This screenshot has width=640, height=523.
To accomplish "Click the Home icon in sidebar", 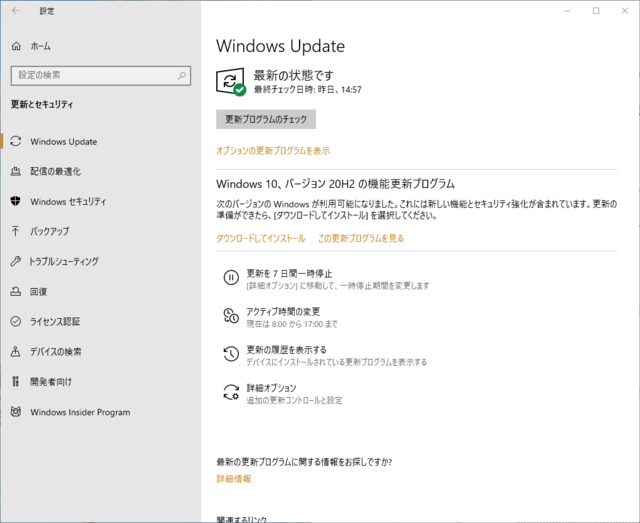I will (x=16, y=46).
